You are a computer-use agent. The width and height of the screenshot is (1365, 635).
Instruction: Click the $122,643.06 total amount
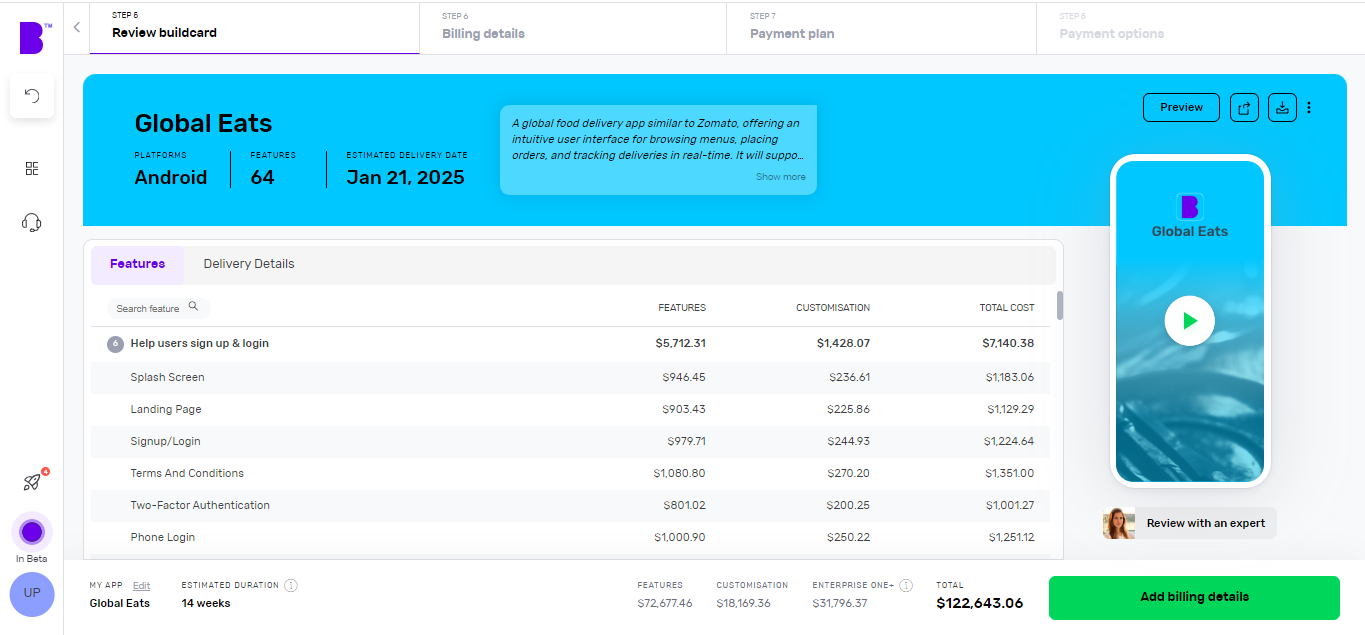click(980, 603)
